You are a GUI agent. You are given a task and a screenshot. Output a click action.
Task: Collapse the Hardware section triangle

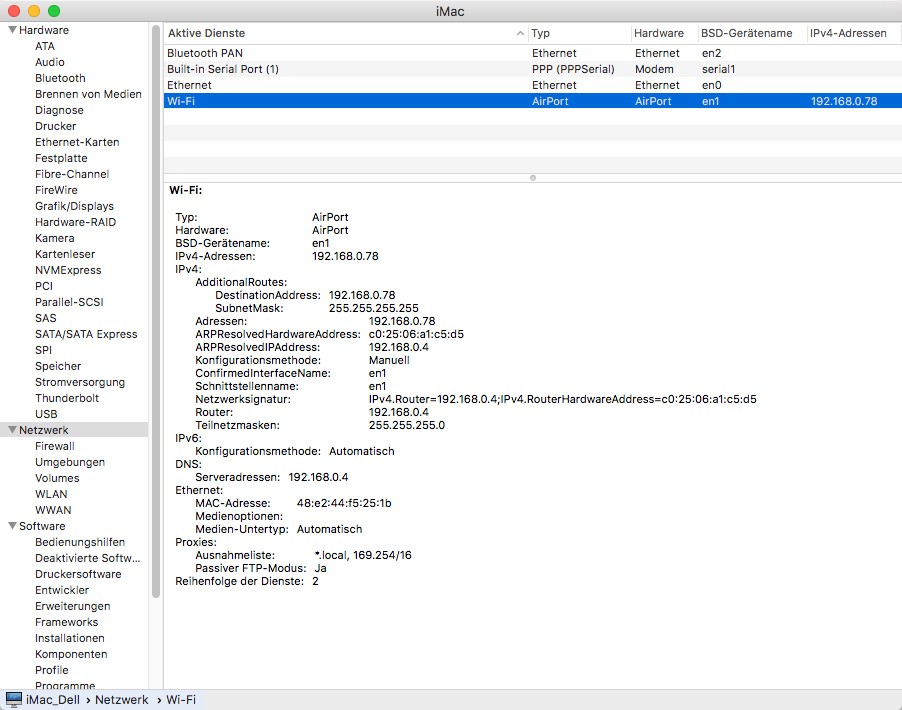(x=12, y=30)
